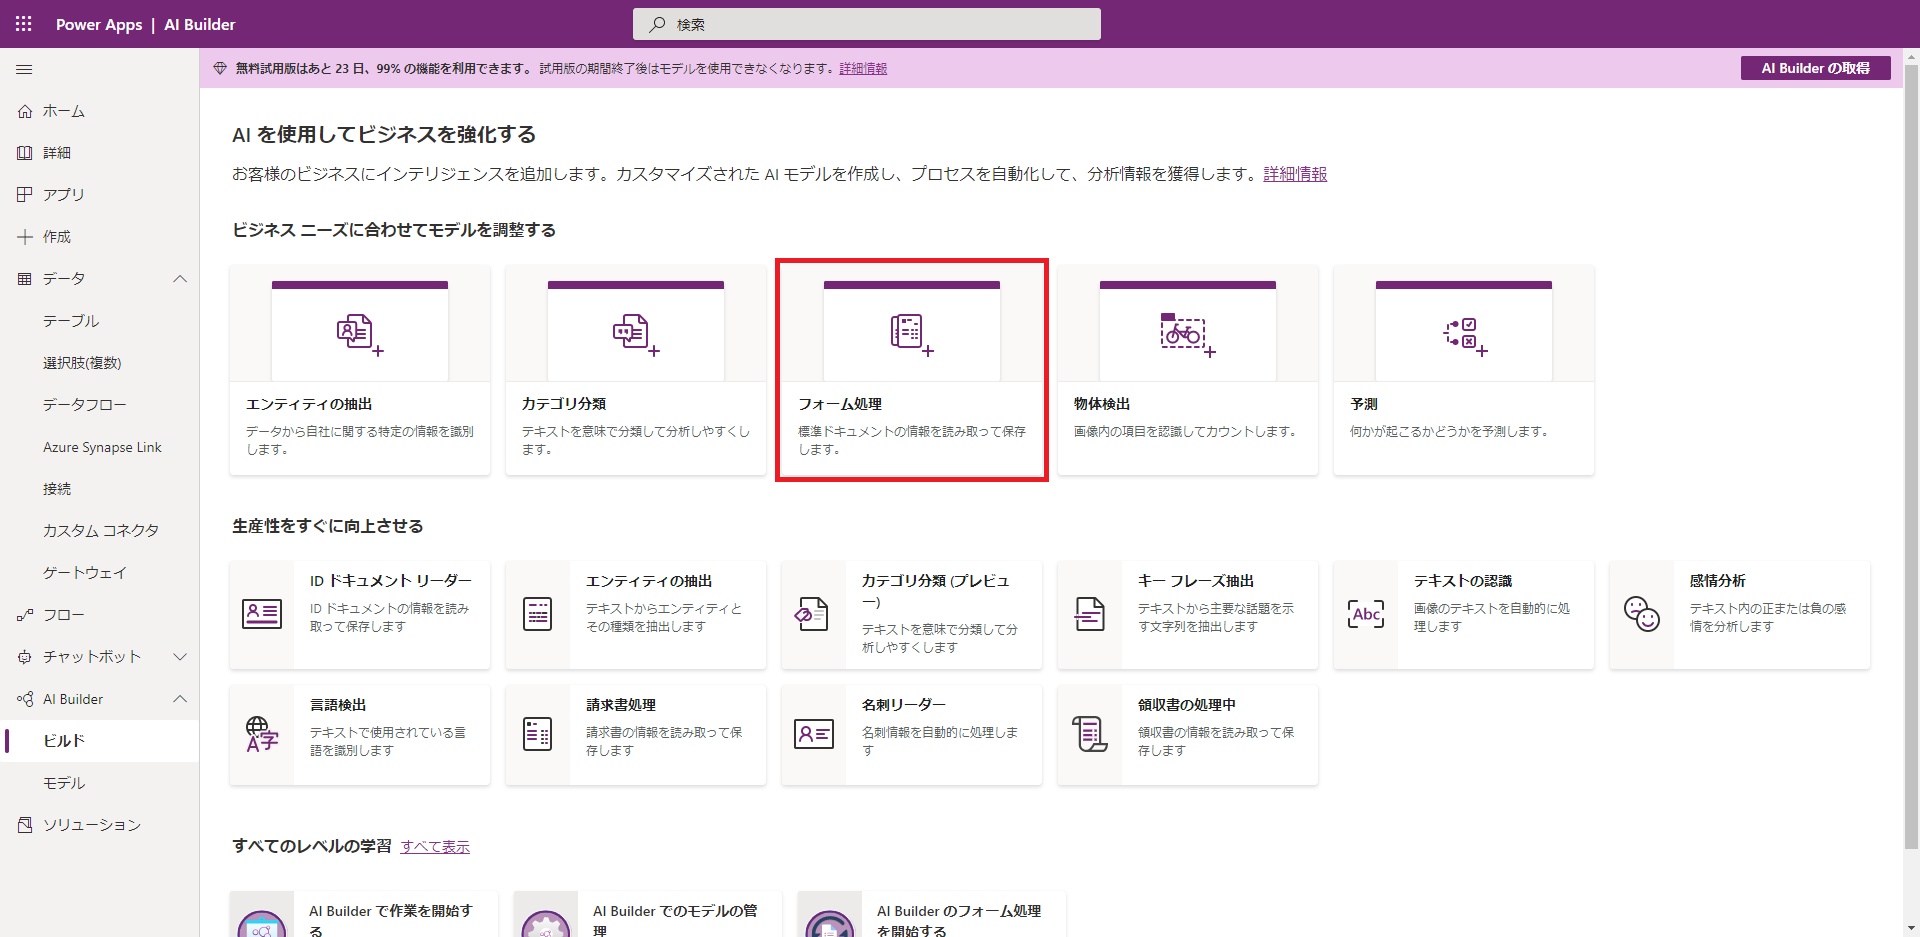This screenshot has height=937, width=1920.
Task: Click the すべて表示 link
Action: coord(435,846)
